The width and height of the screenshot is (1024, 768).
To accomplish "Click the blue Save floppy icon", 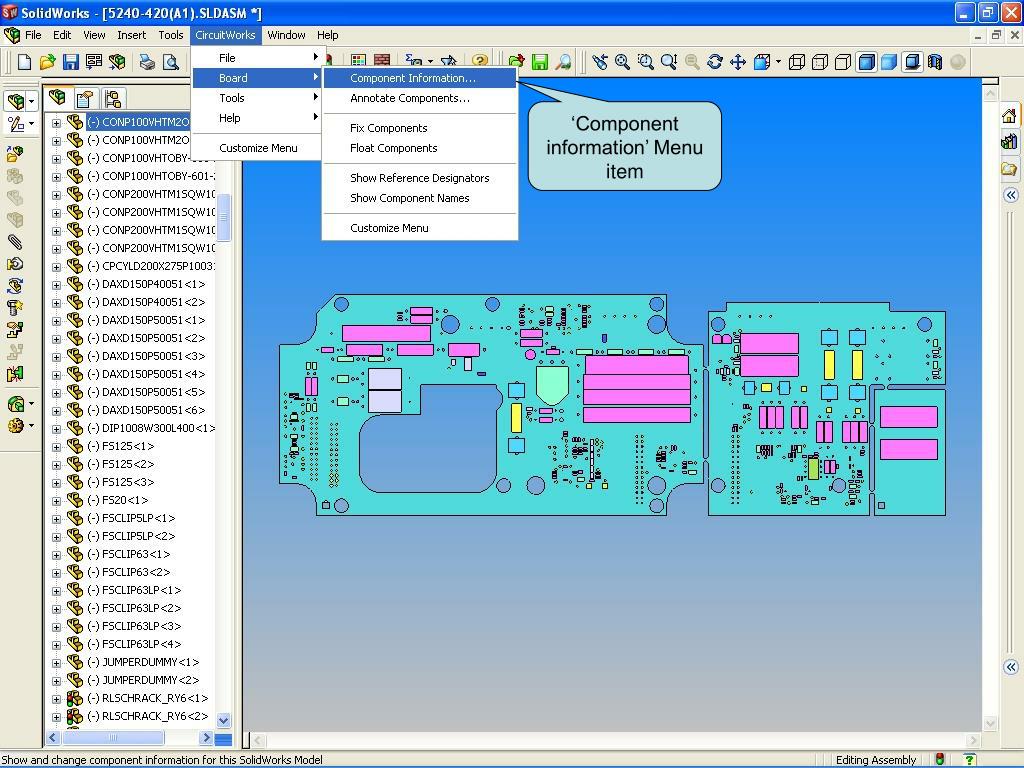I will (71, 62).
